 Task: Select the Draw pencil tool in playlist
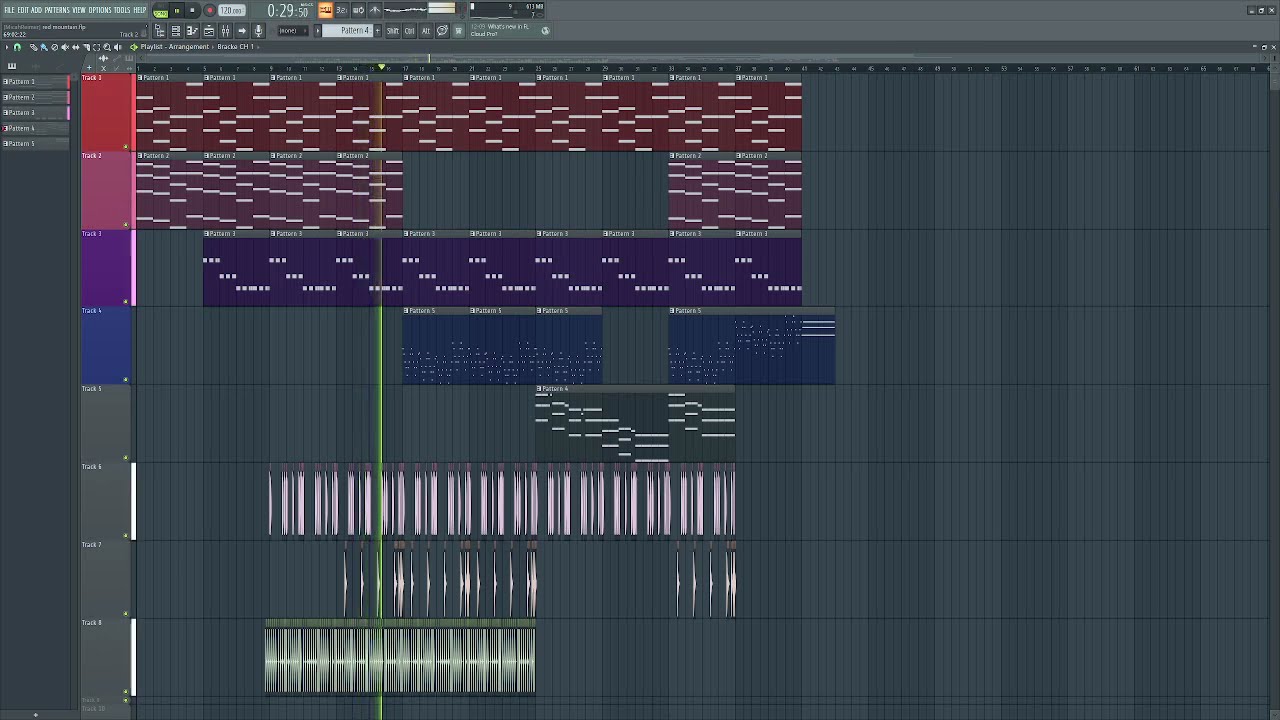click(32, 47)
